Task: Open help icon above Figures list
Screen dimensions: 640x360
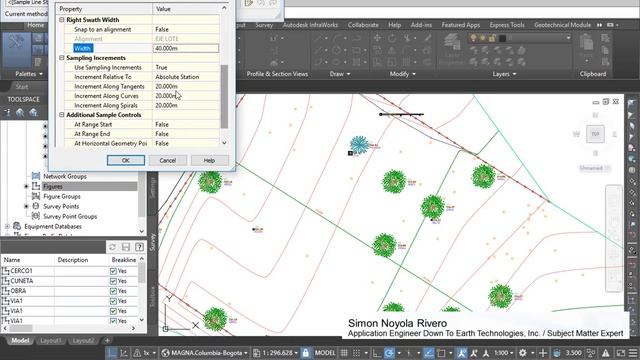Action: [x=139, y=247]
